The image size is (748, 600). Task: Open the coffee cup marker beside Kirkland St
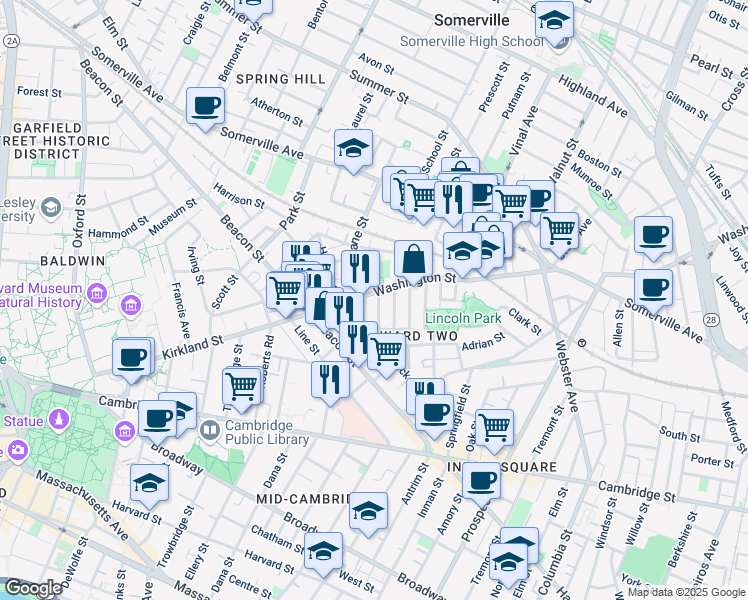coord(132,359)
